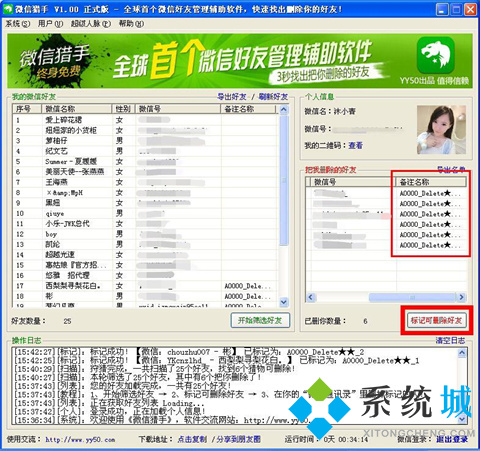The height and width of the screenshot is (451, 480).
Task: Select the first A0000_Delete★ row in the deleted list
Action: [386, 193]
